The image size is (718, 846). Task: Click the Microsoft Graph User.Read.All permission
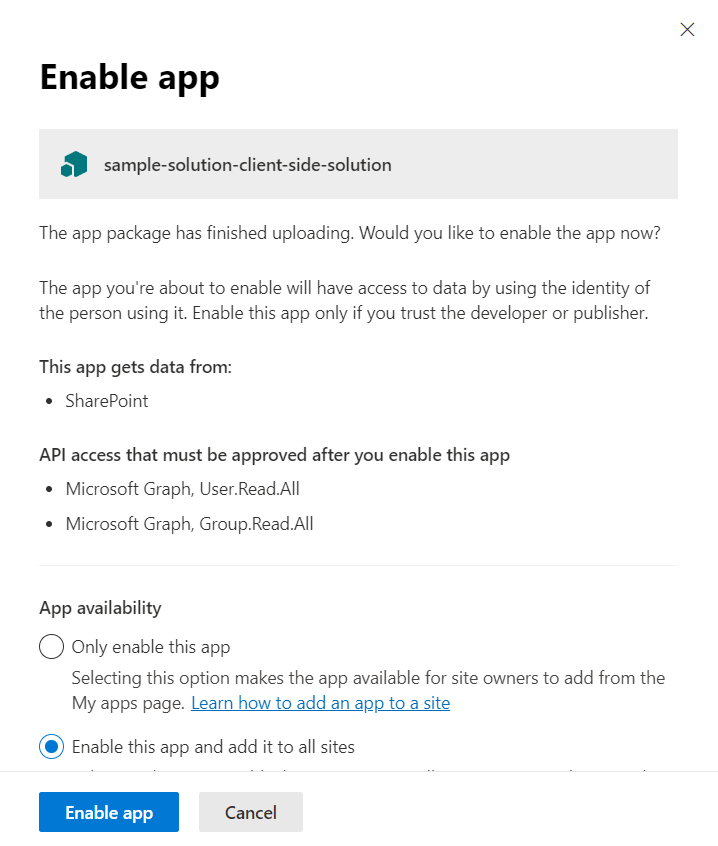pos(183,489)
